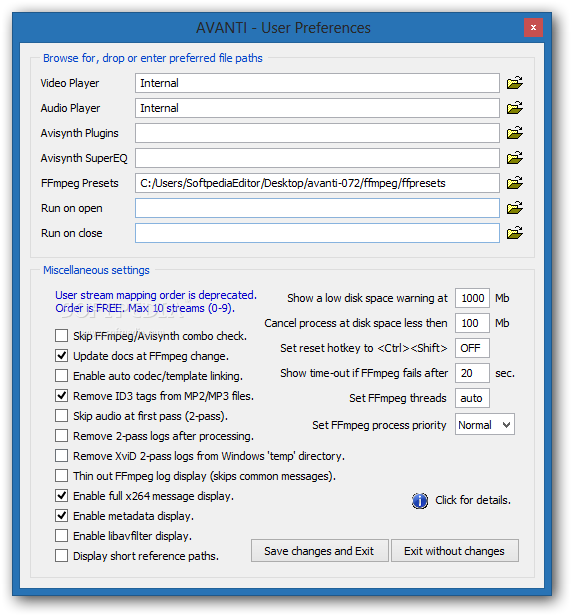
Task: Click the 'Click for details.' text
Action: pos(473,500)
